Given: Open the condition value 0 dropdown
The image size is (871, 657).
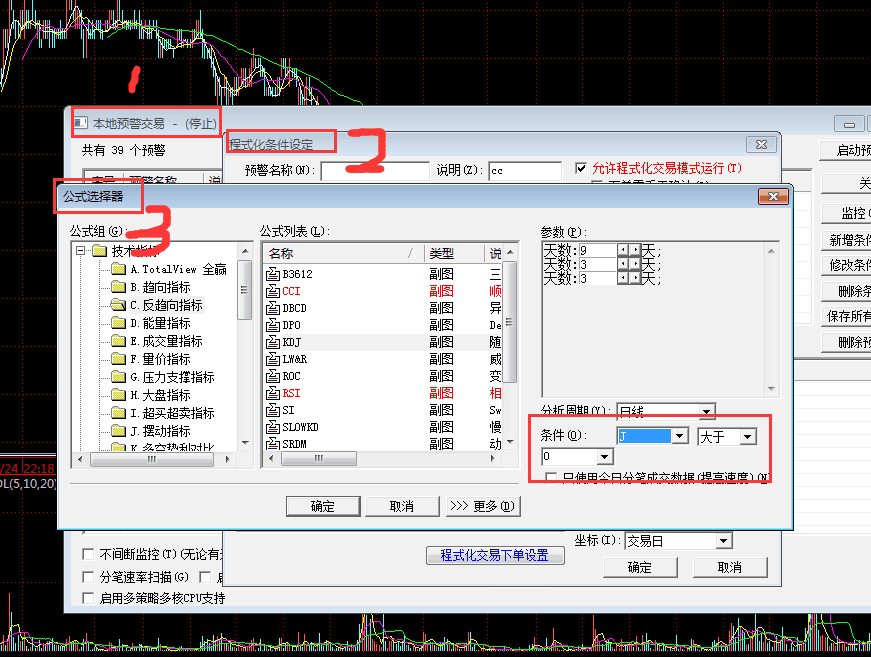Looking at the screenshot, I should tap(604, 457).
